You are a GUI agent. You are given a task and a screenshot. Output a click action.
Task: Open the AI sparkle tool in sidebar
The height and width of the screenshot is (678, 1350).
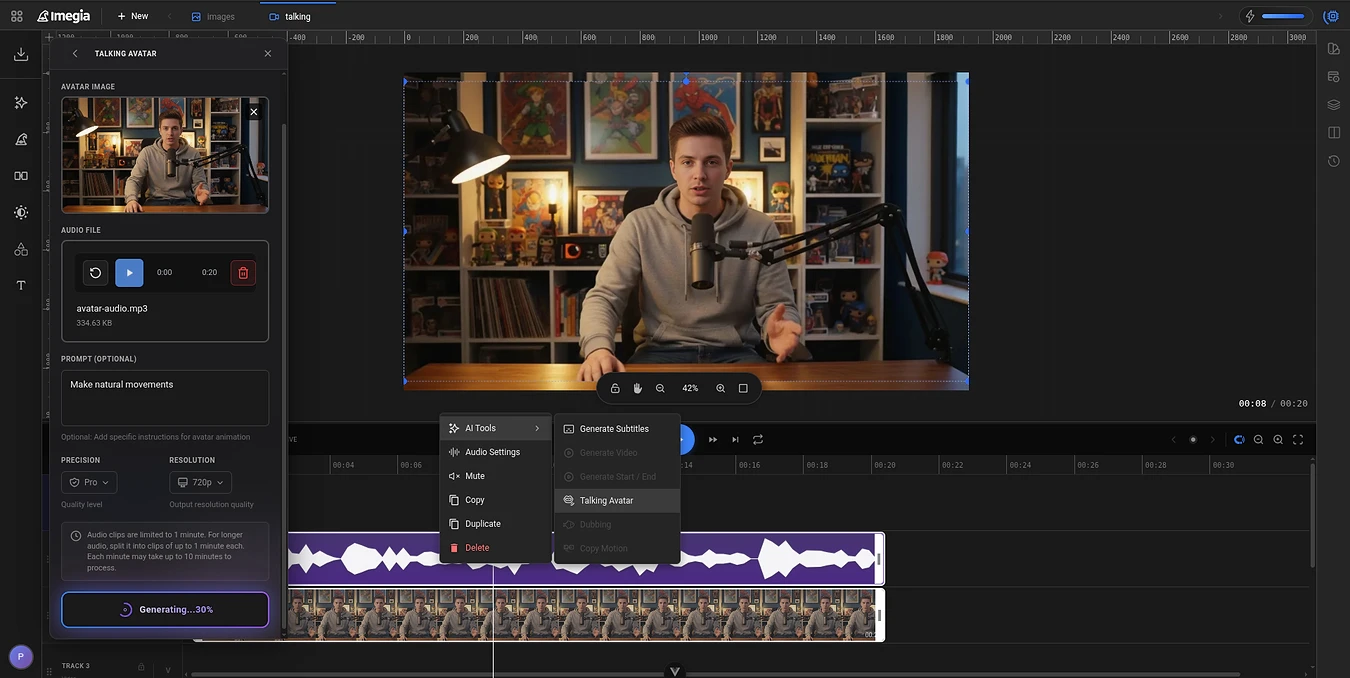pyautogui.click(x=21, y=103)
